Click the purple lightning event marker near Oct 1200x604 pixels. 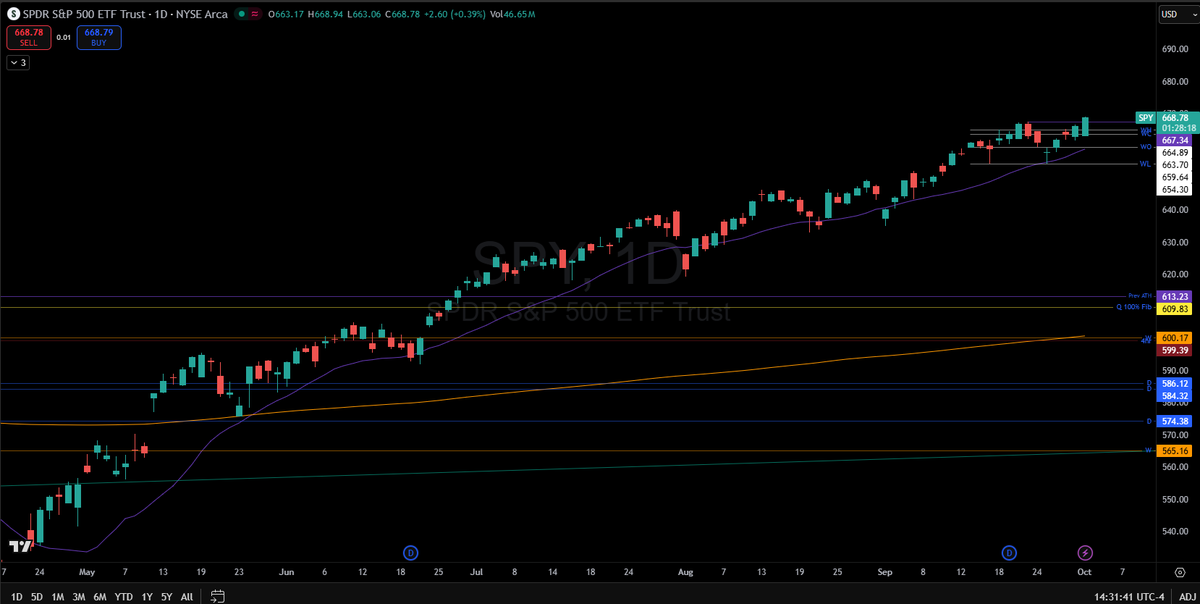[x=1084, y=552]
